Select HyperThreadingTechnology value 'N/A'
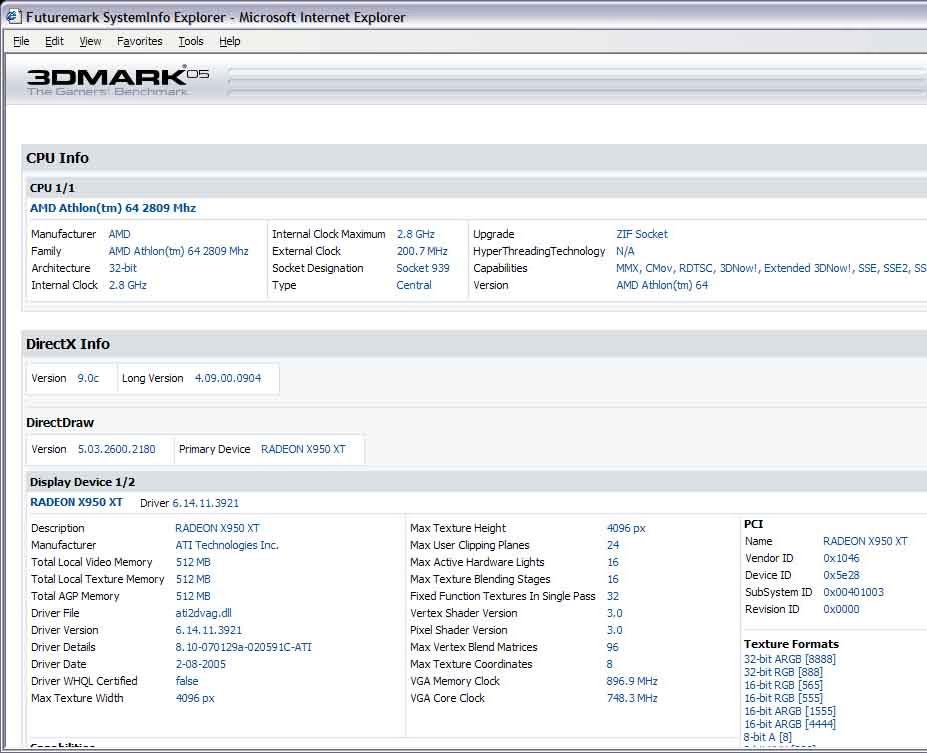Screen dimensions: 927x753 pyautogui.click(x=625, y=251)
